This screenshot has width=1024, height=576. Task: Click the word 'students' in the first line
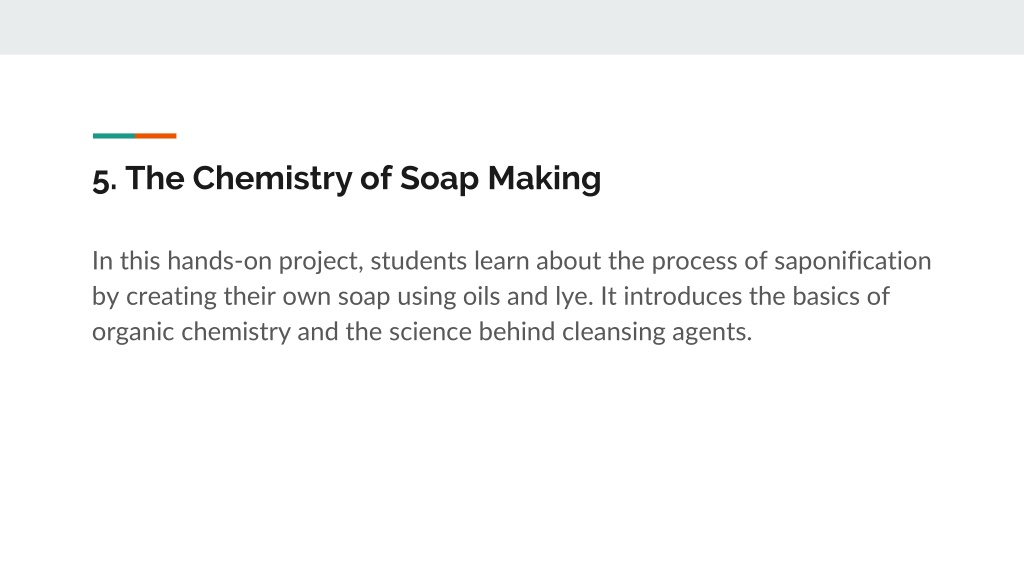(419, 261)
